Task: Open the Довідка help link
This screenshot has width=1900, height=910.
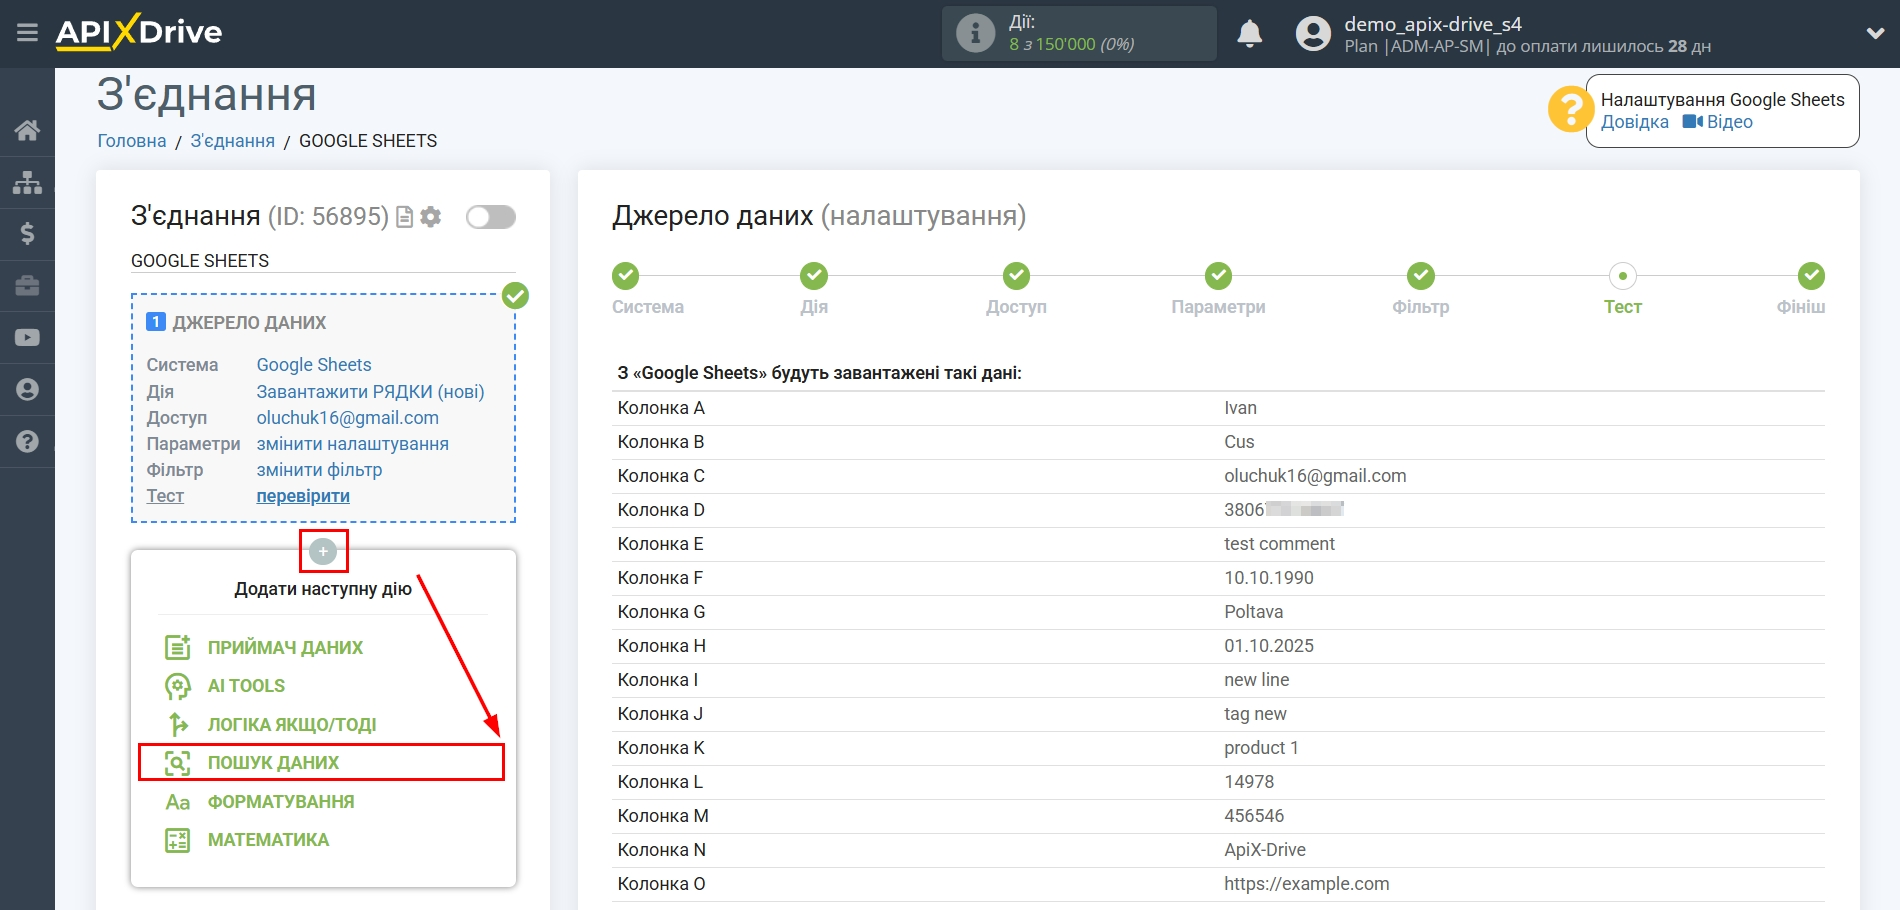Action: click(1634, 122)
